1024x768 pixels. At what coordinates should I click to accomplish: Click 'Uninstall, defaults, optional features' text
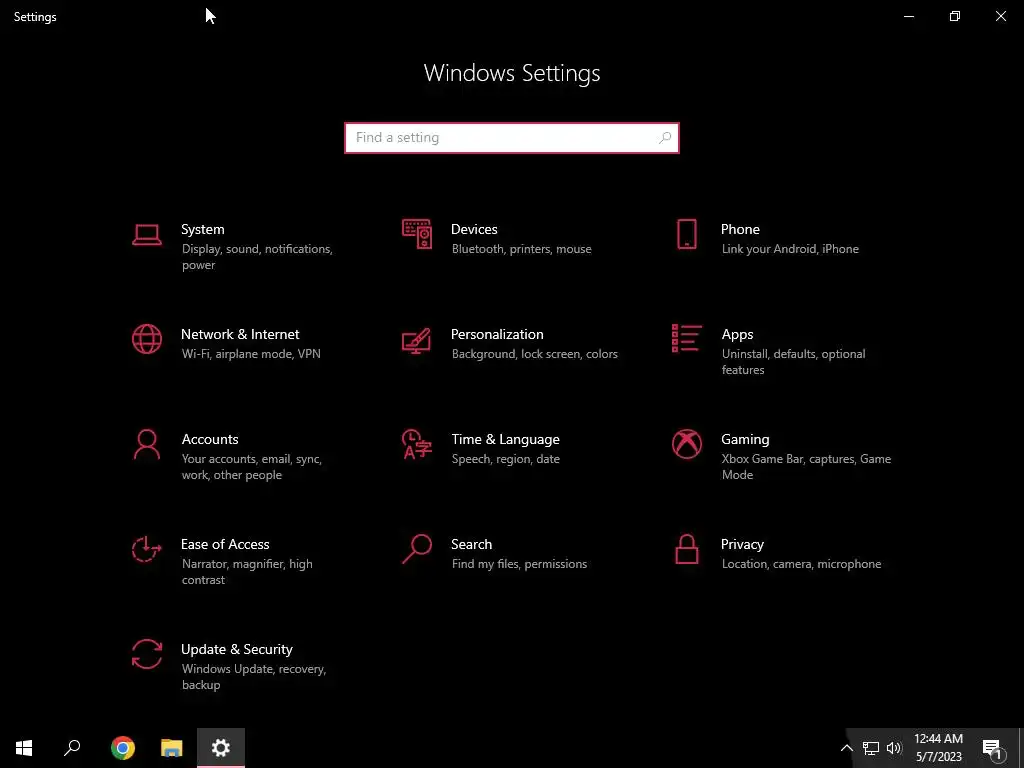[x=793, y=362]
